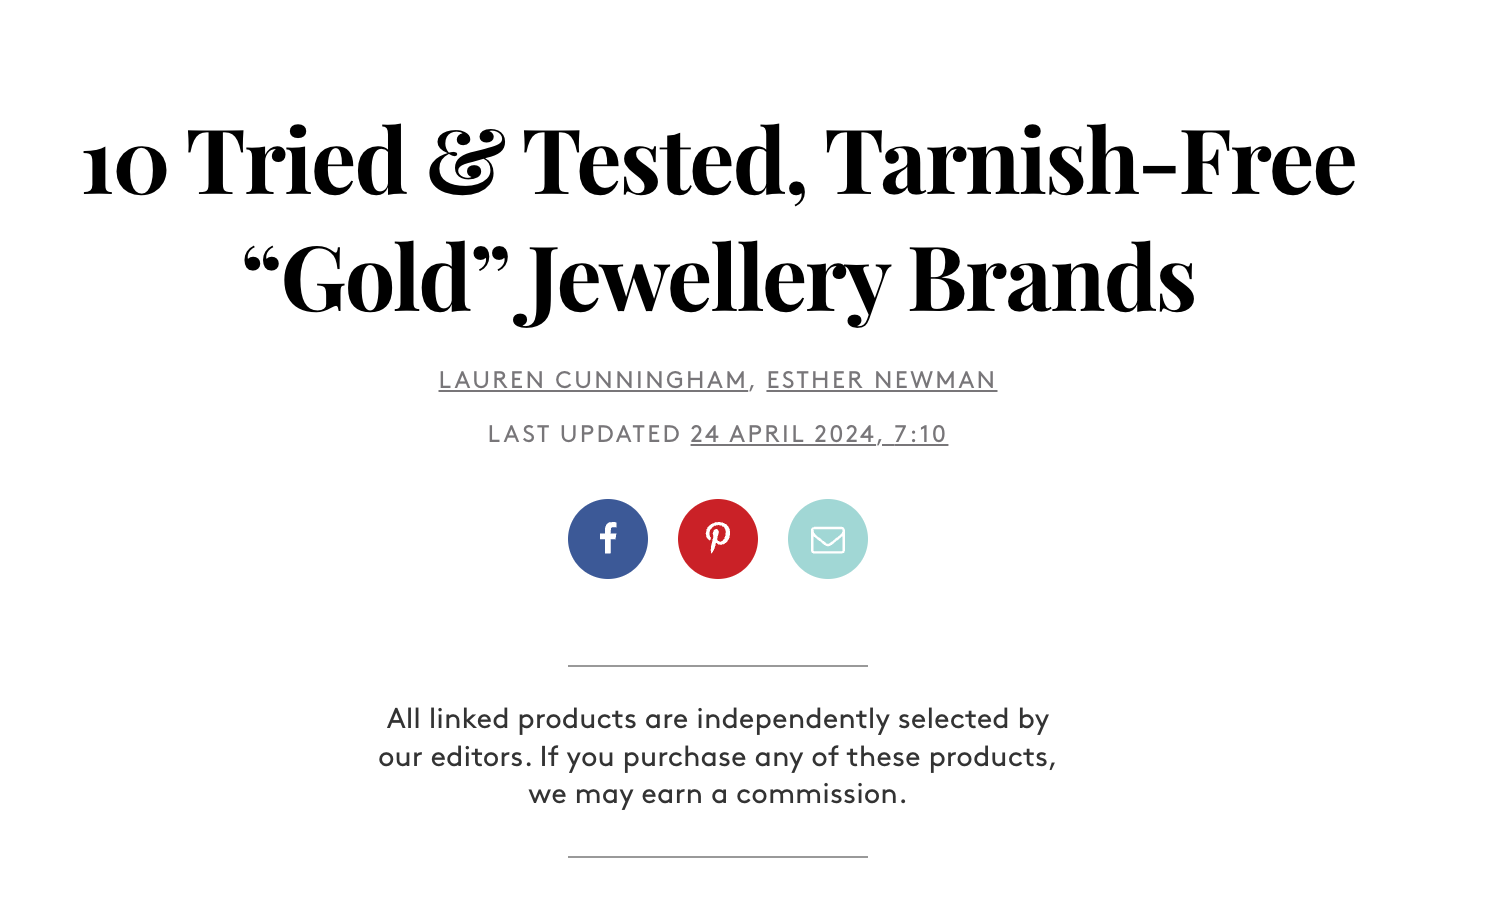
Task: Click the word "commission" in the disclaimer
Action: pyautogui.click(x=818, y=794)
